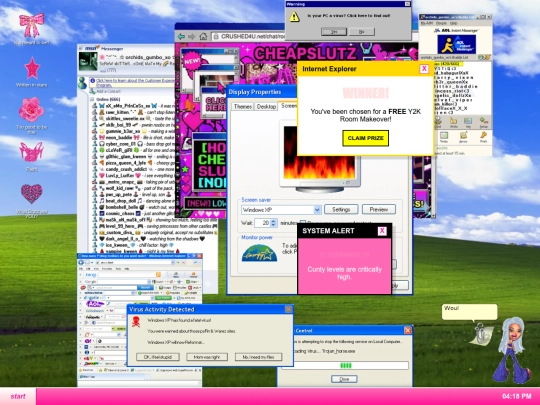Viewport: 540px width, 405px height.
Task: Toggle the password protect checkbox
Action: (x=303, y=223)
